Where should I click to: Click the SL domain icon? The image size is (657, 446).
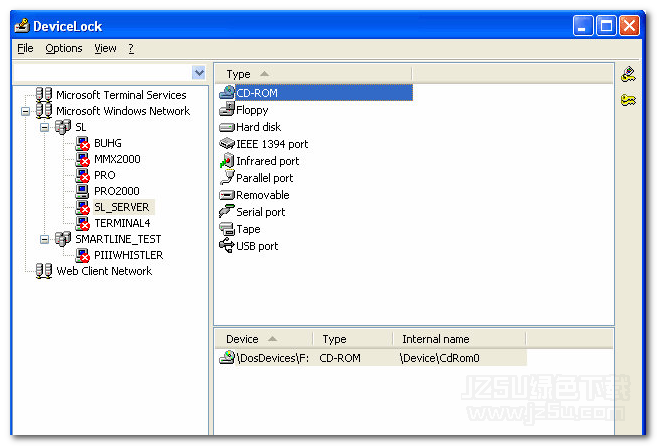[63, 127]
